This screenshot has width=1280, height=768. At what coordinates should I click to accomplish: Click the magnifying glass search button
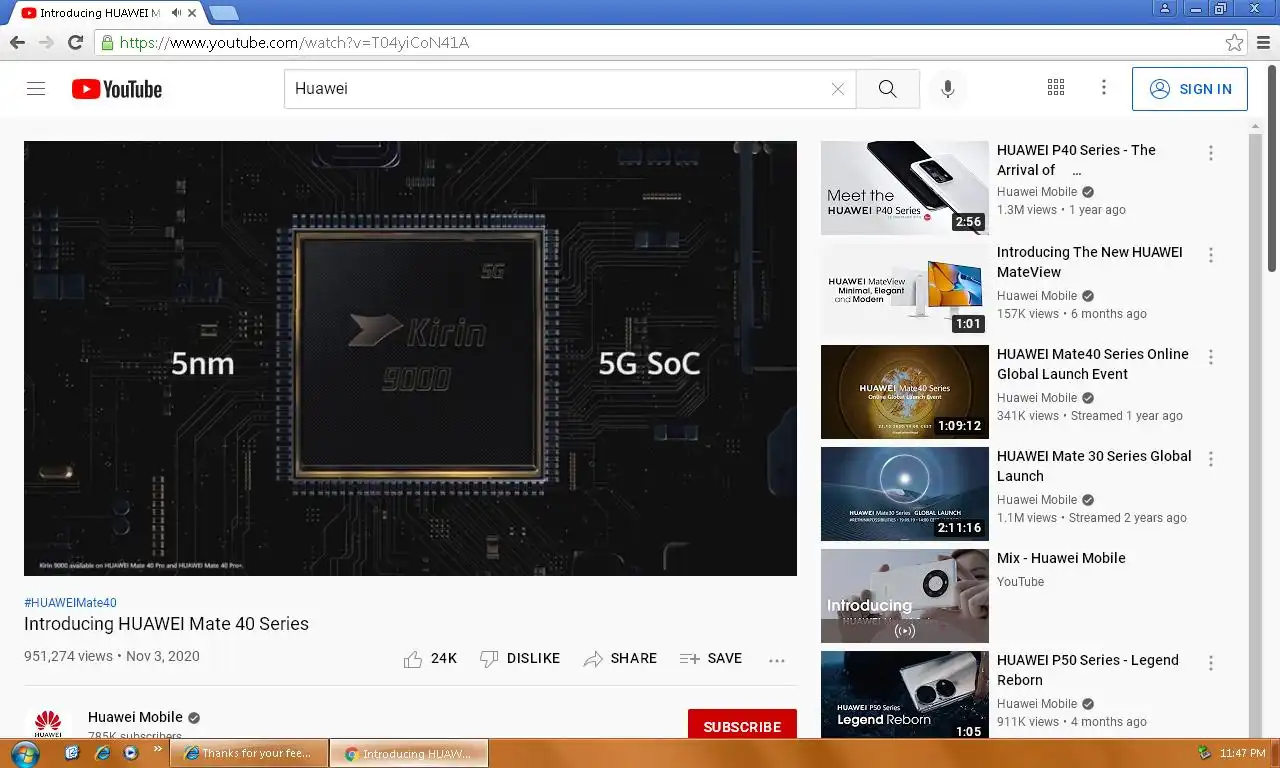tap(888, 89)
